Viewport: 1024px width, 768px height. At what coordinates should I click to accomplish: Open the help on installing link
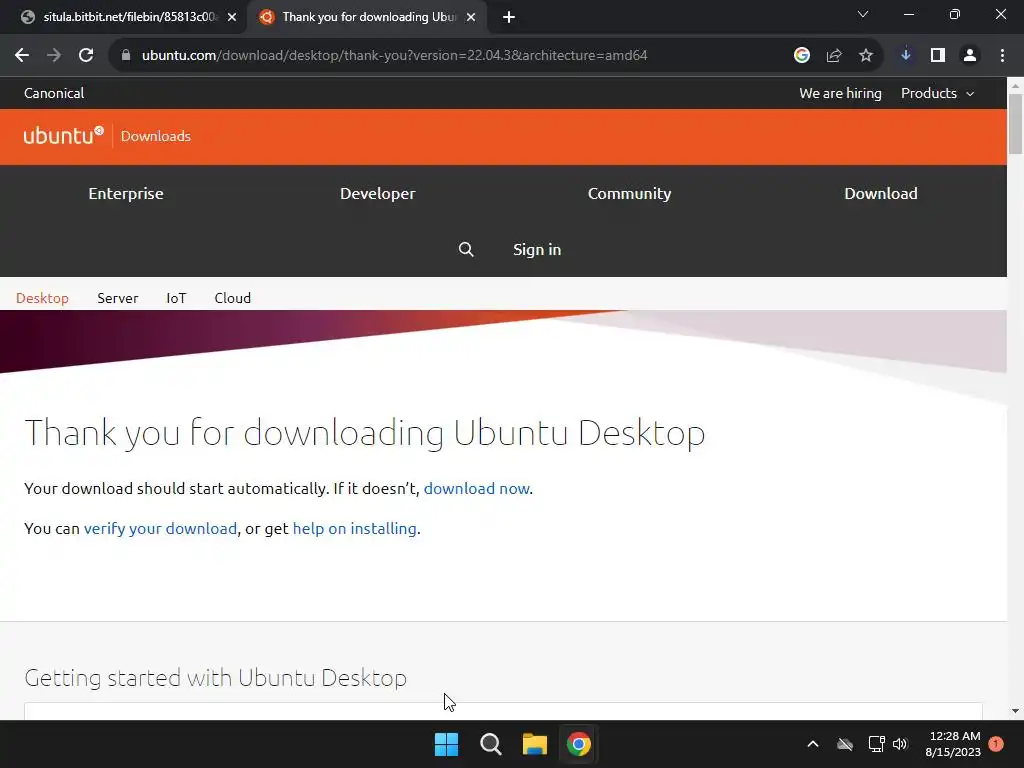tap(355, 528)
